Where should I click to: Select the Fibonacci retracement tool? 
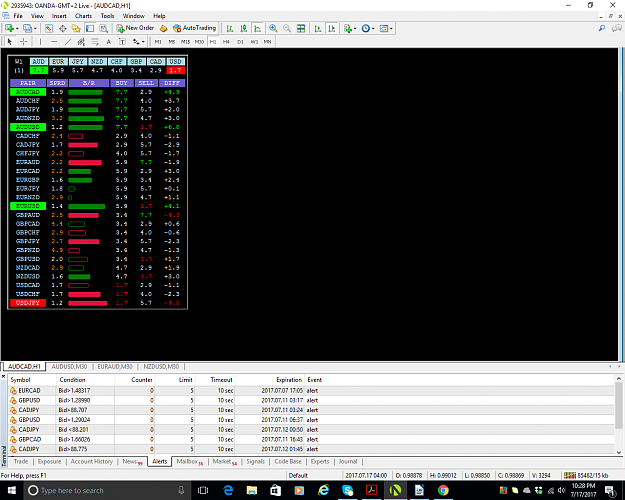click(x=95, y=41)
